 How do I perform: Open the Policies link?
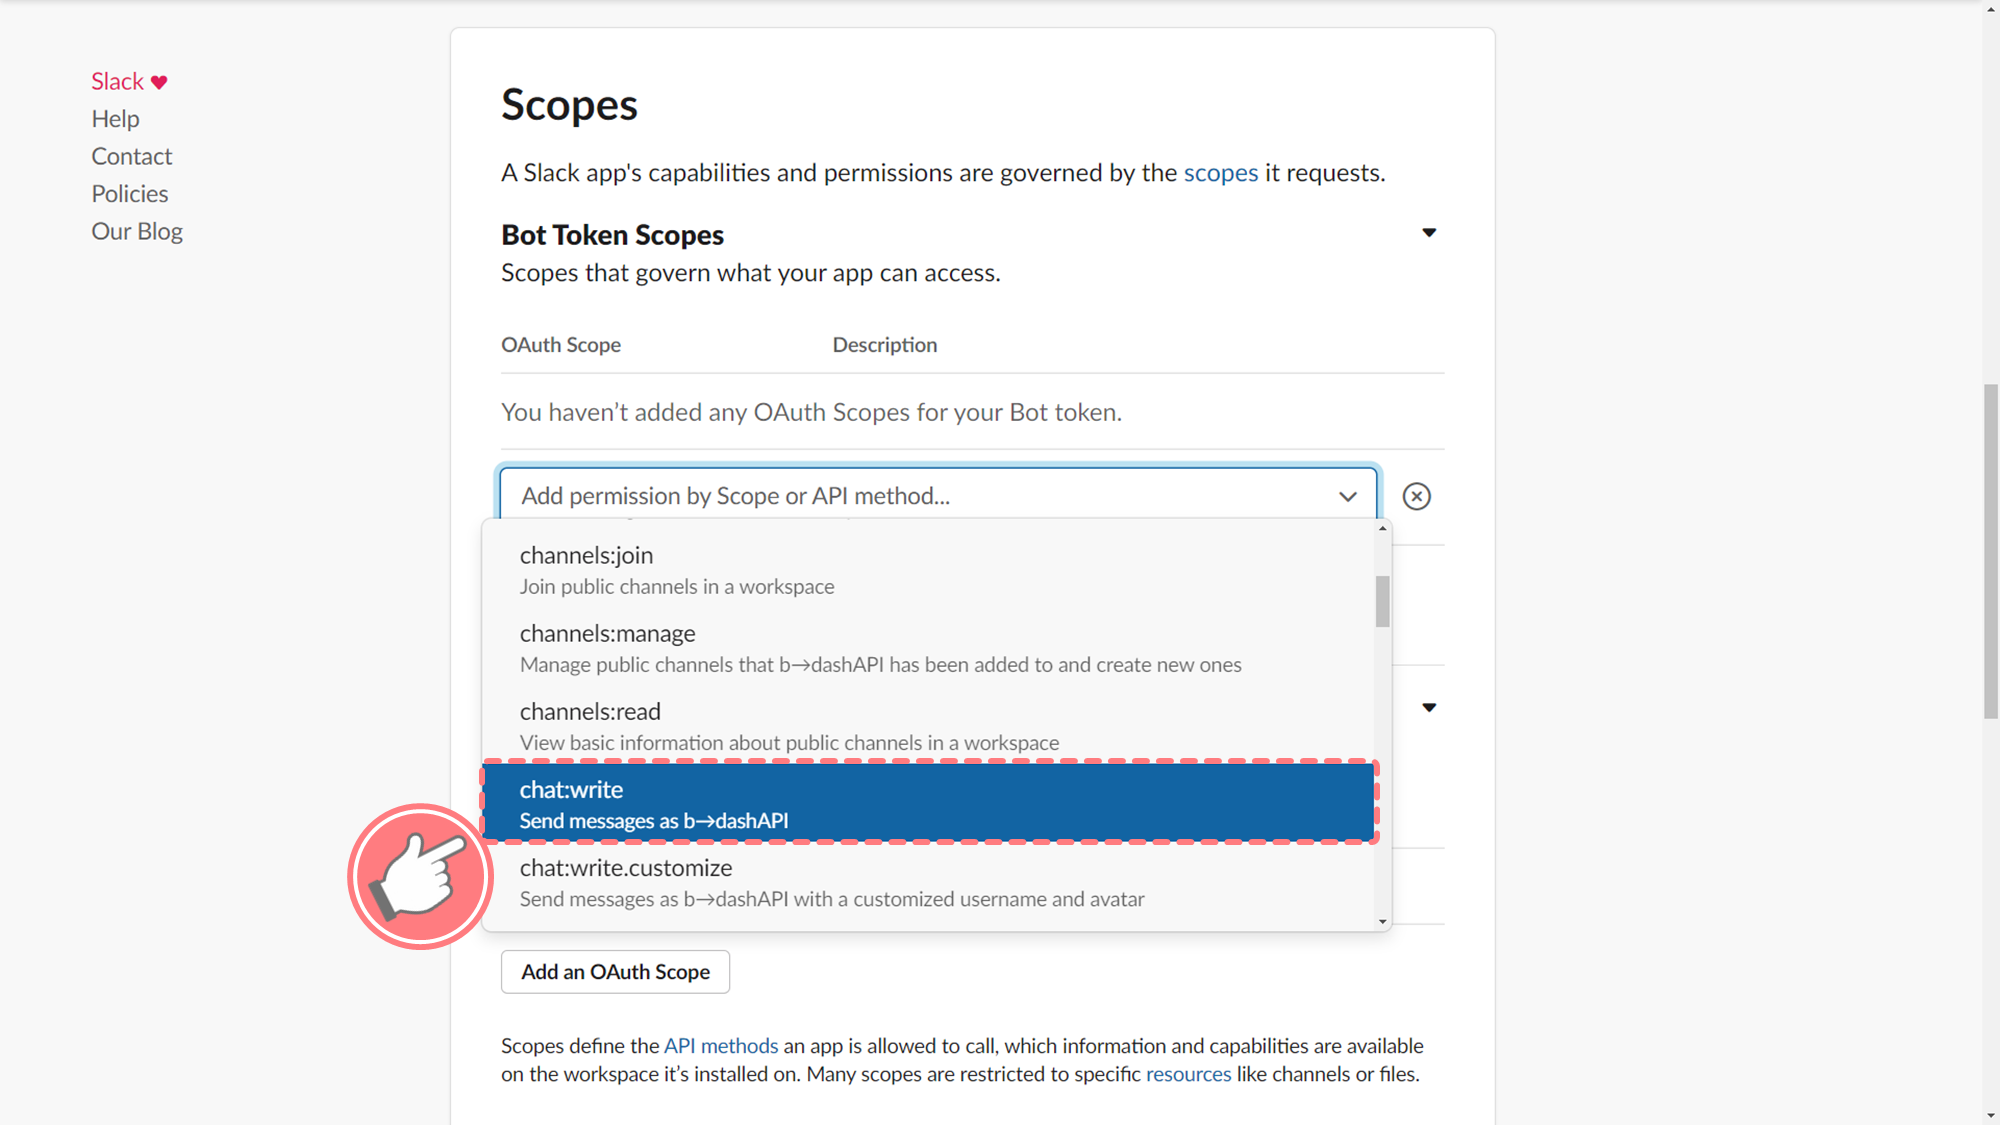point(129,193)
